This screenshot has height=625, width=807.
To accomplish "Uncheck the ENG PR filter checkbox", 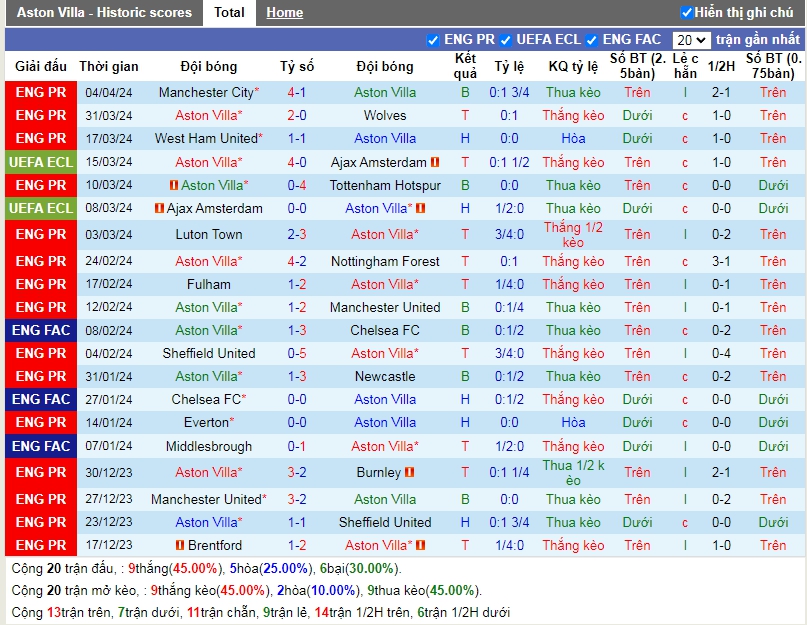I will (x=433, y=40).
